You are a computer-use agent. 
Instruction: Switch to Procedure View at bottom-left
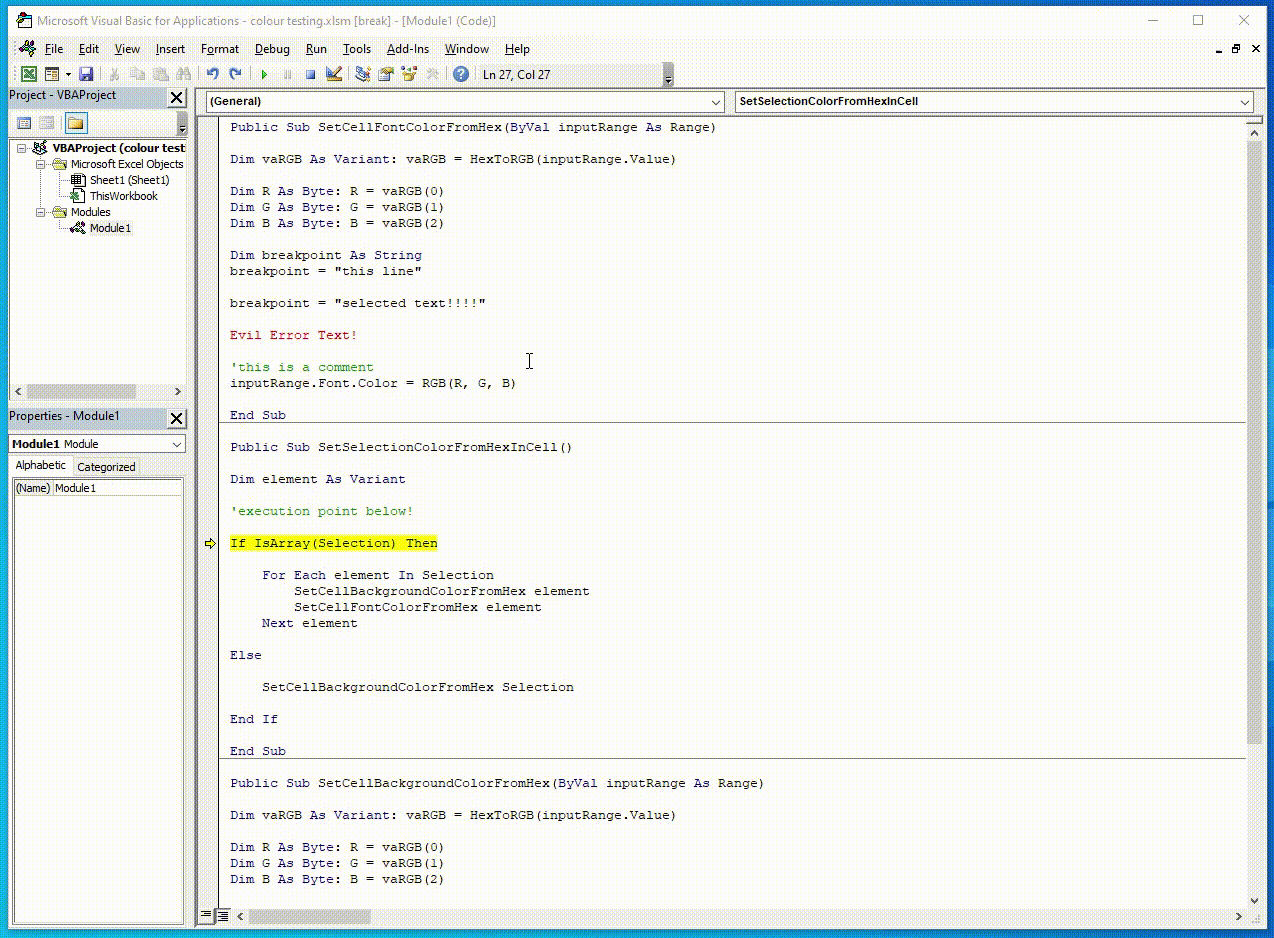click(x=207, y=915)
